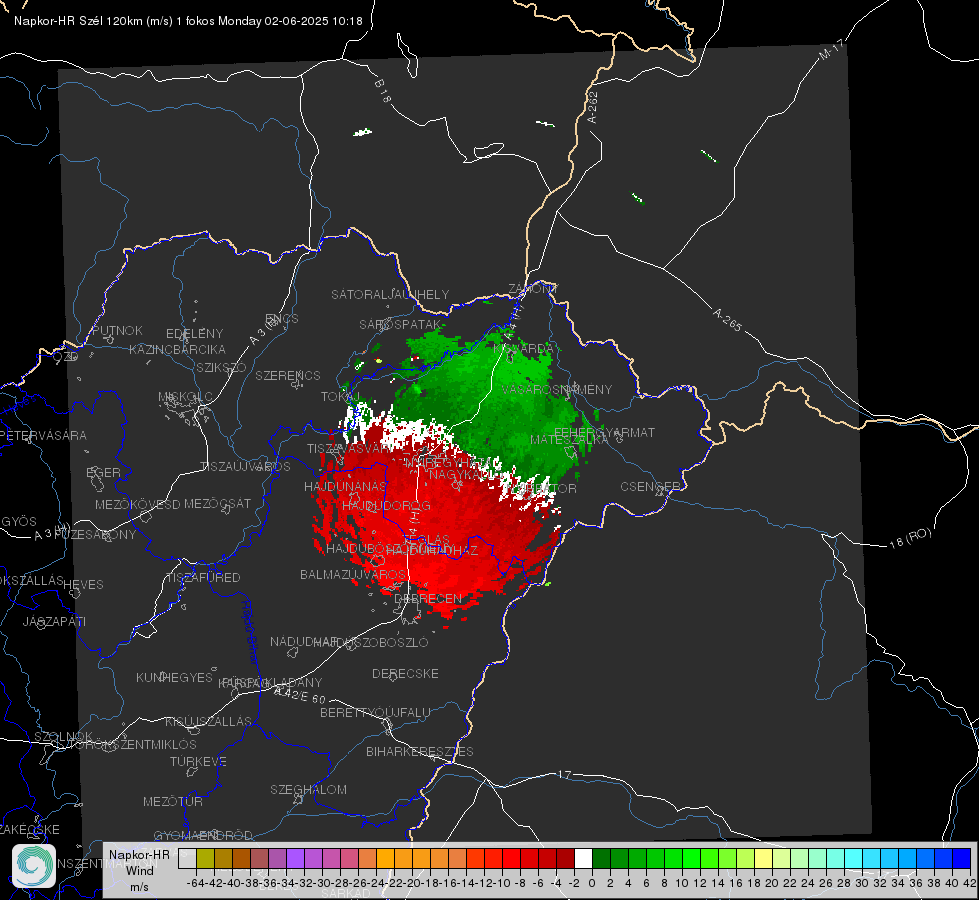Click the PUTNOK city label
This screenshot has height=900, width=979.
pos(117,330)
